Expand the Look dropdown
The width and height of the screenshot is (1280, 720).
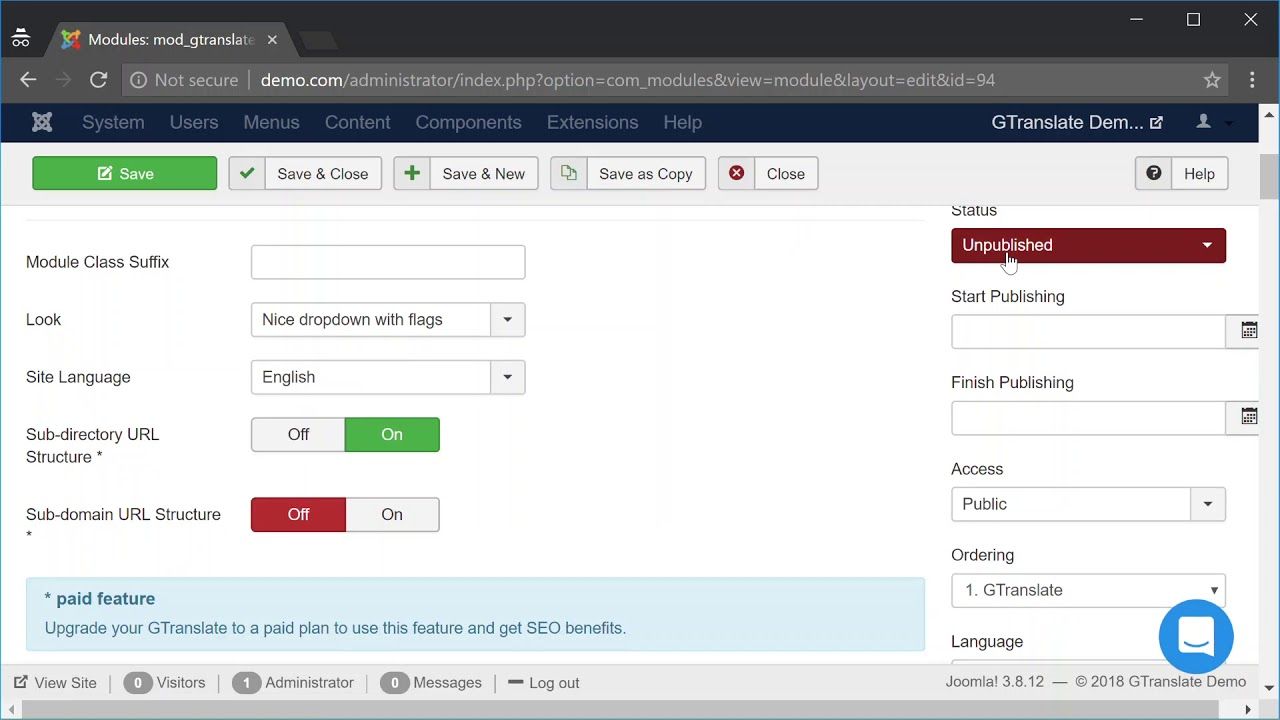point(388,320)
